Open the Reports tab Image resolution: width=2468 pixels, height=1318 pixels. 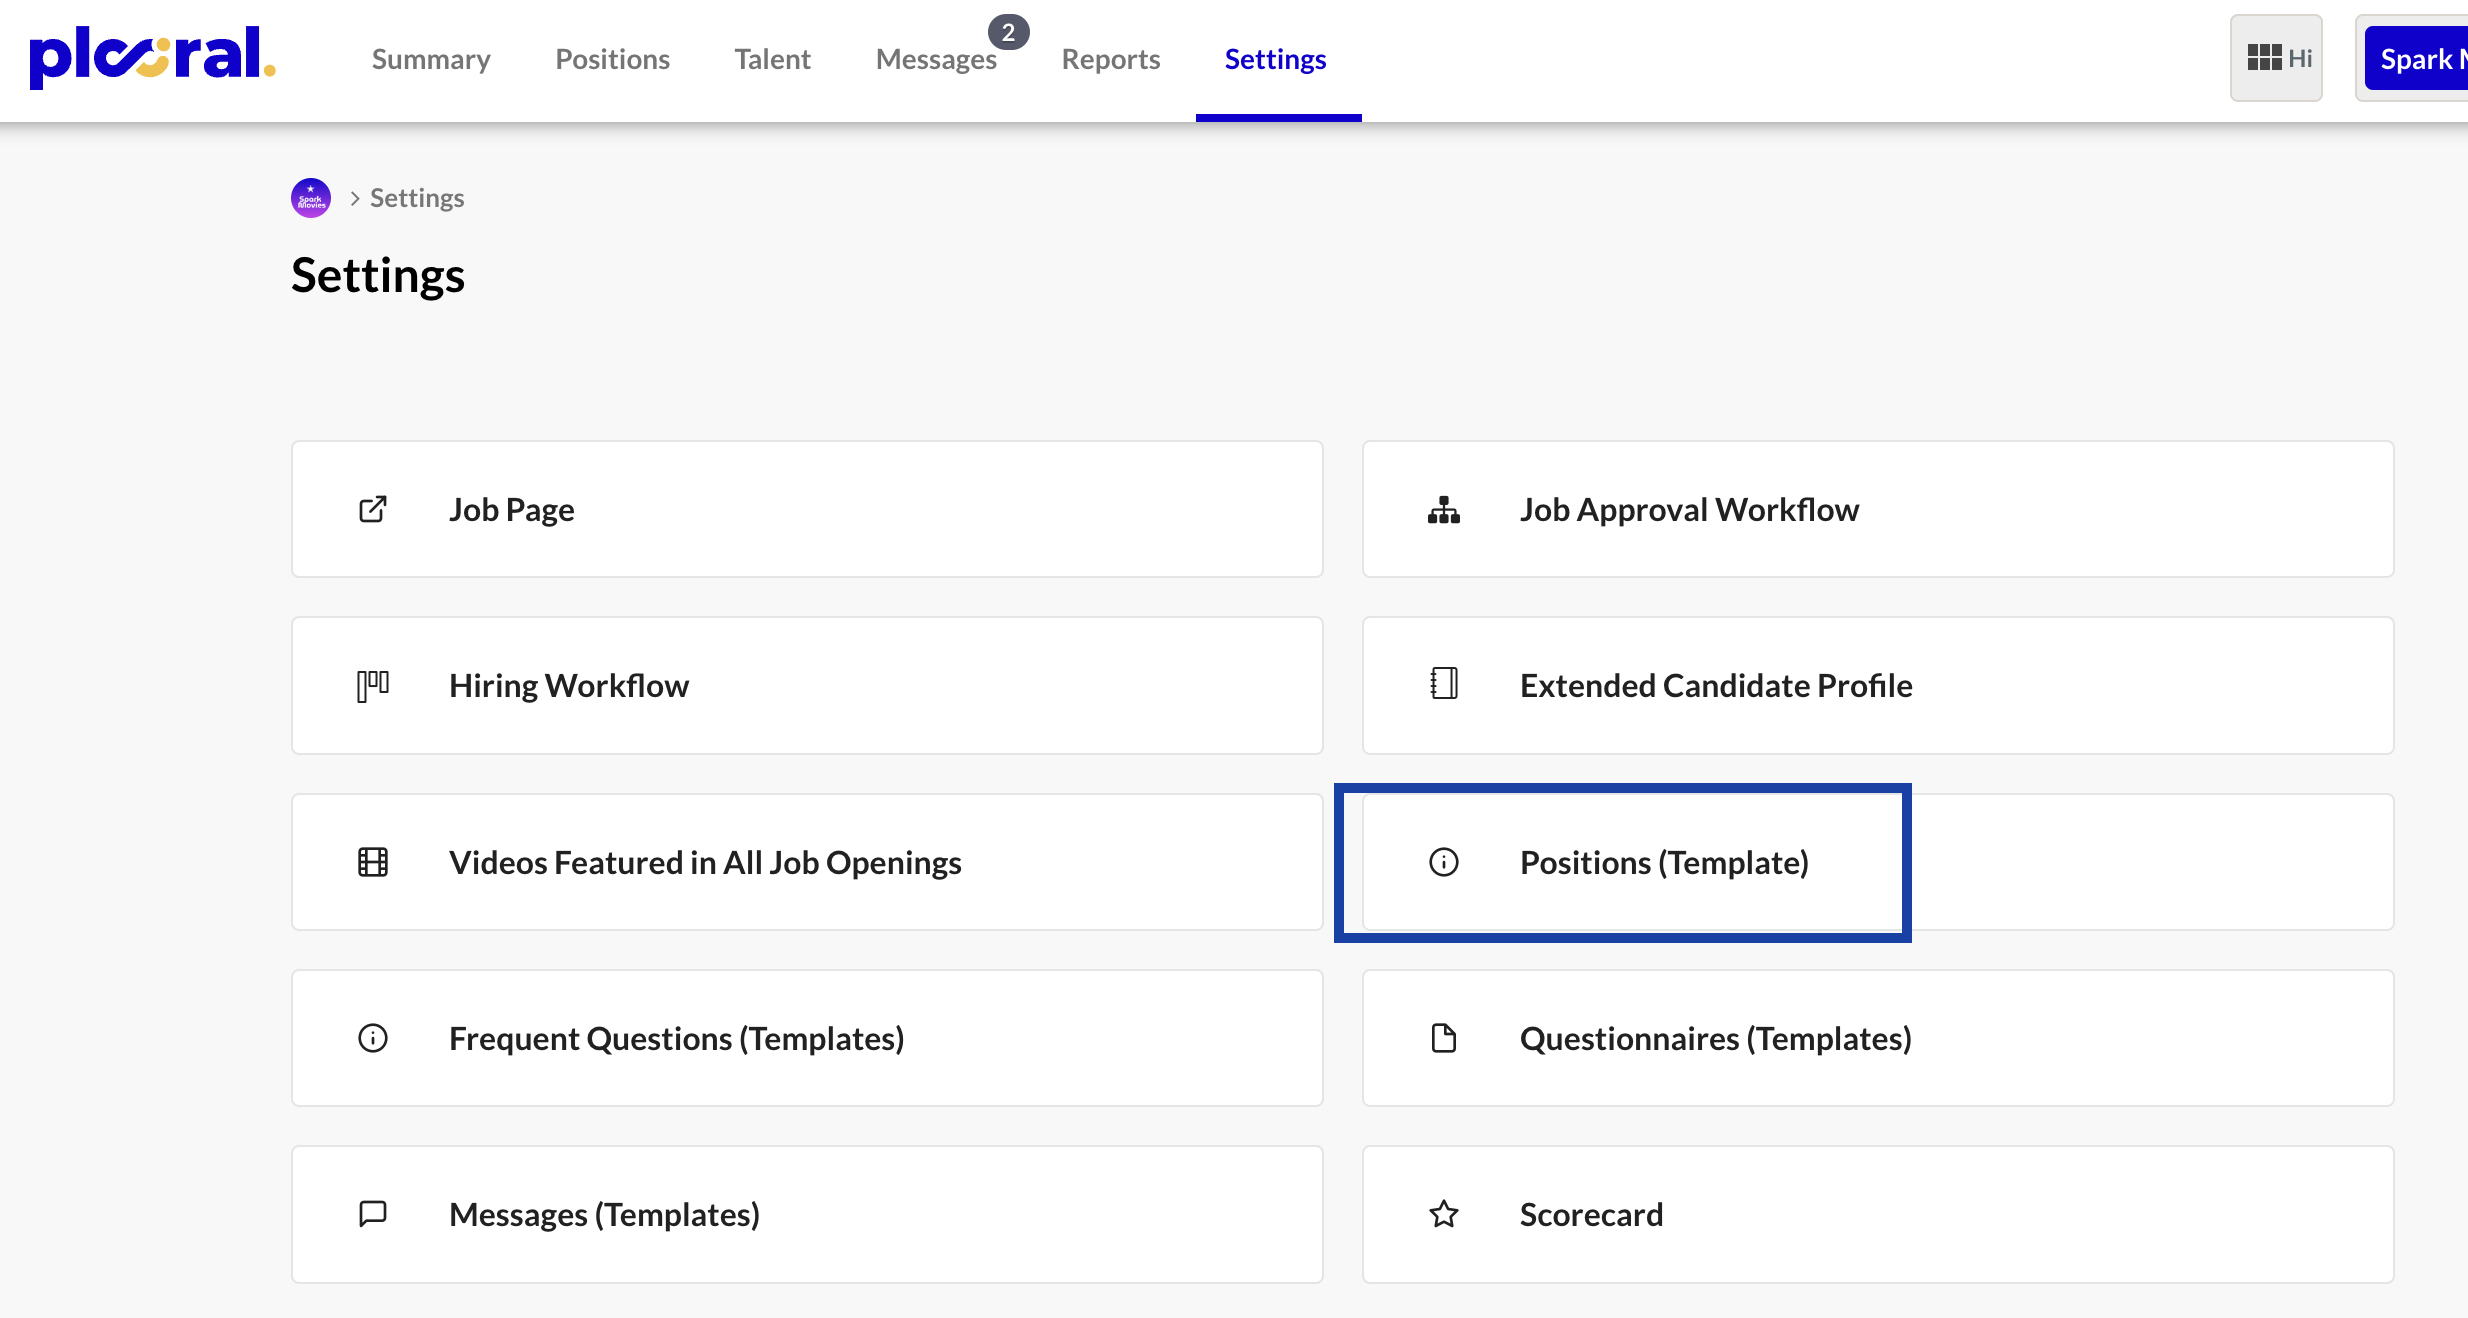tap(1110, 58)
